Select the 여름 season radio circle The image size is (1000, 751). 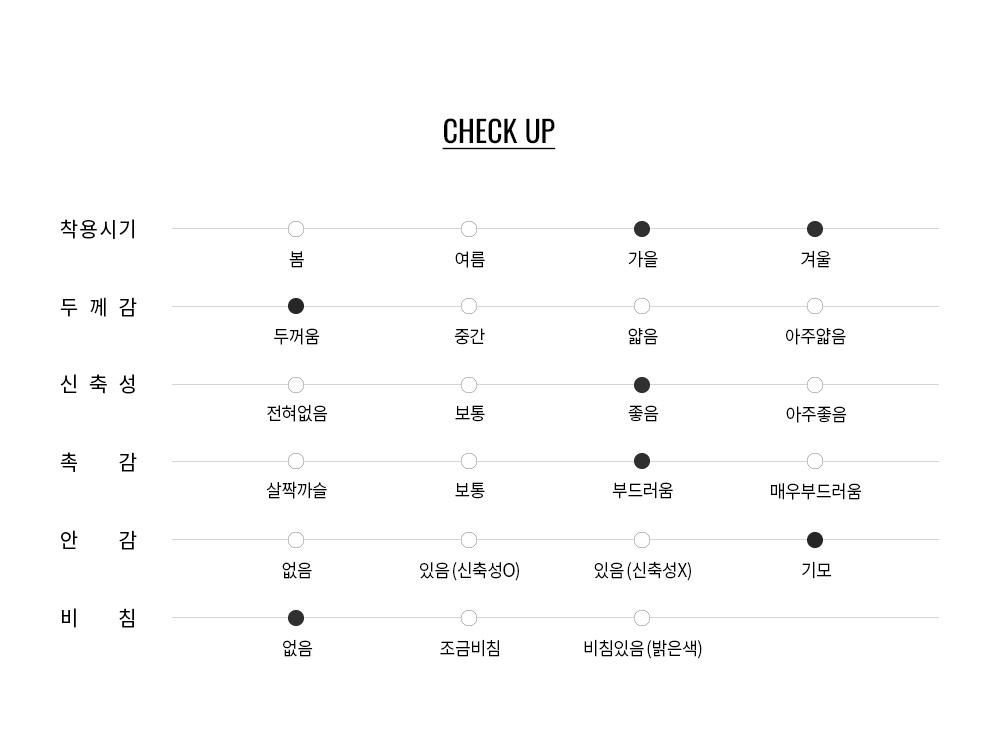469,229
